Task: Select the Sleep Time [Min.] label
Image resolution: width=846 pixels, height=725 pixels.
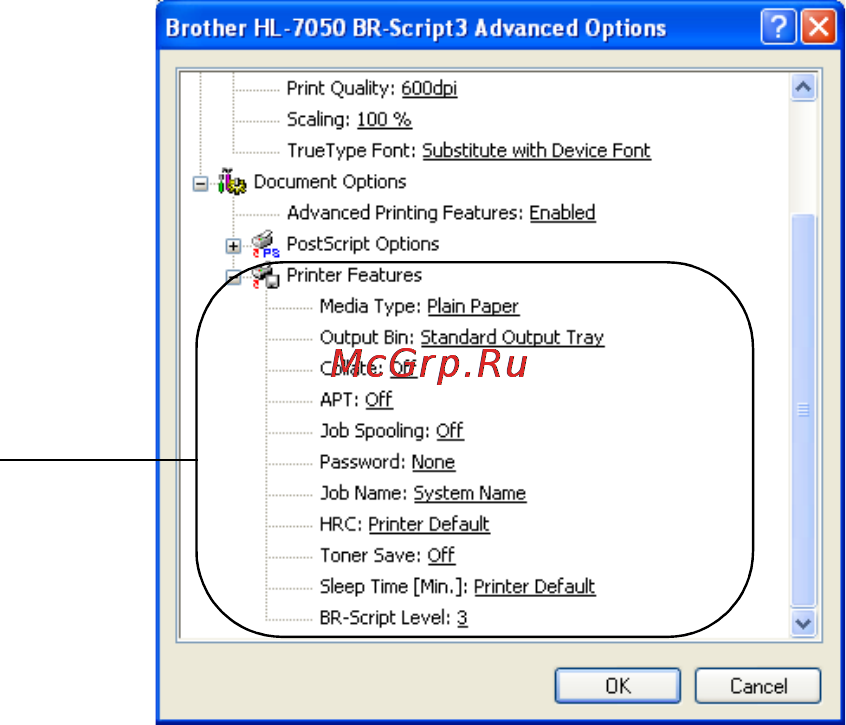Action: (394, 587)
